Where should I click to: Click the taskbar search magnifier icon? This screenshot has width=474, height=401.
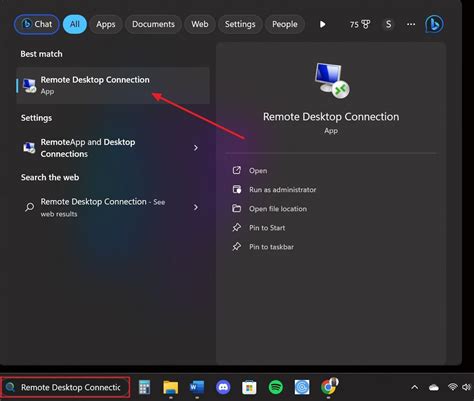tap(10, 387)
